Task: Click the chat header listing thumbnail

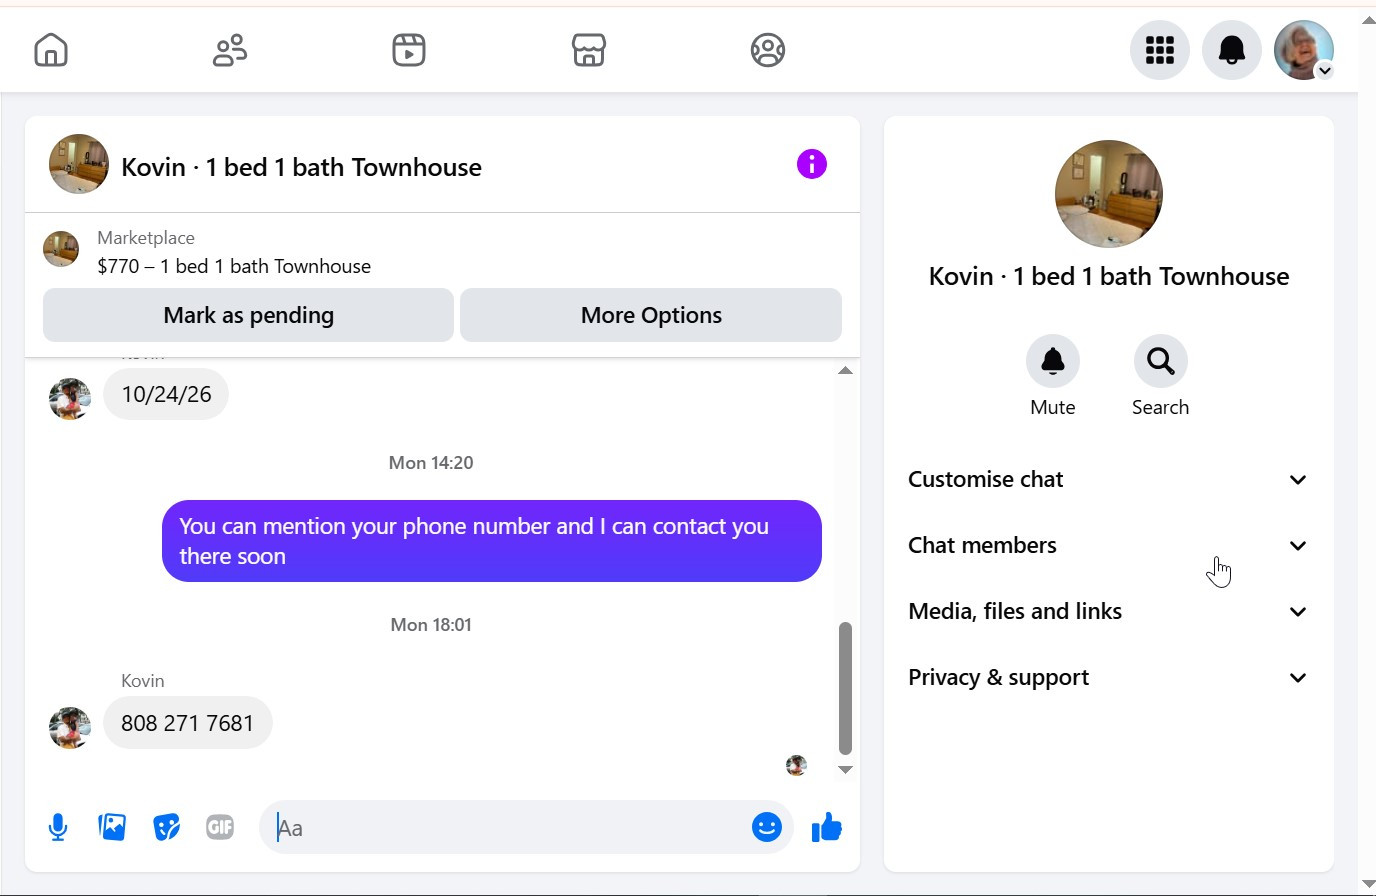Action: [79, 164]
